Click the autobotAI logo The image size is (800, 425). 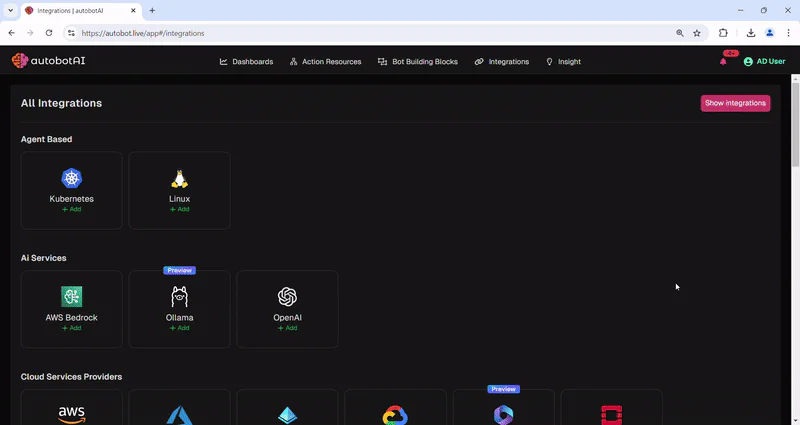pos(48,61)
